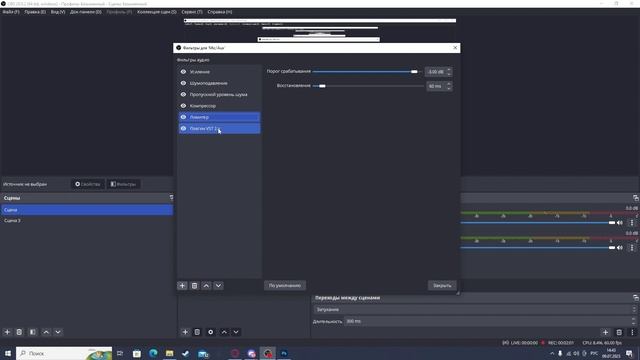Viewport: 640px width, 360px height.
Task: Move the selected filter down in the list
Action: tap(218, 286)
